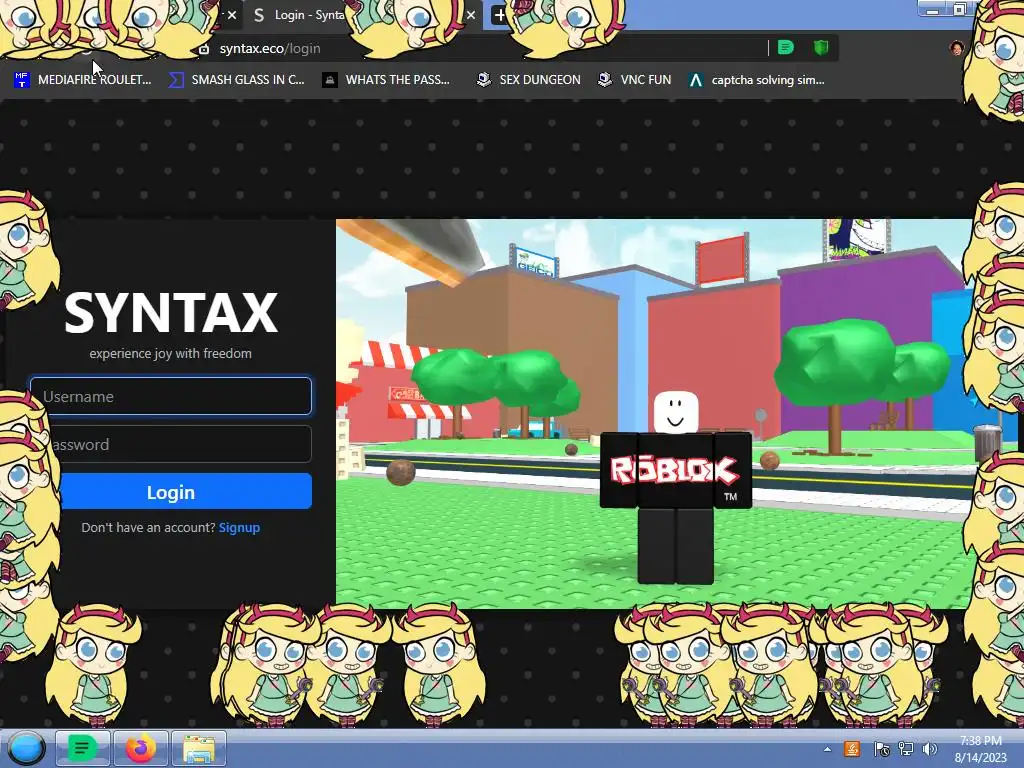This screenshot has width=1024, height=768.
Task: Open the MEDIAFIRE ROULET... bookmark
Action: point(82,80)
